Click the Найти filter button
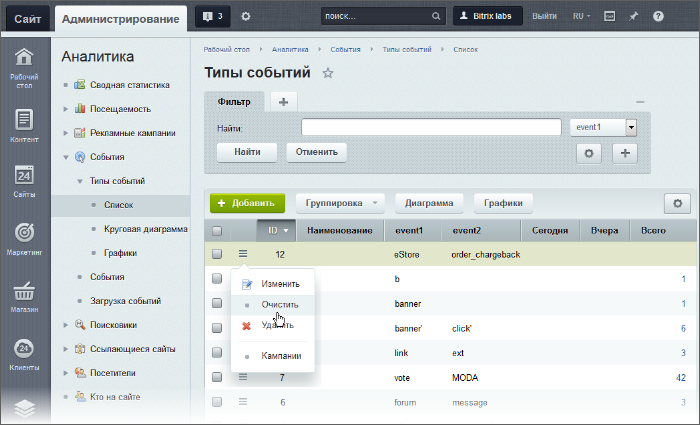 click(x=247, y=152)
